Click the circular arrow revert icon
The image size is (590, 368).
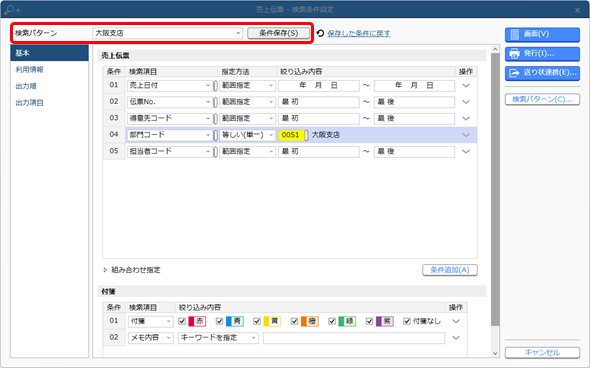click(x=320, y=33)
